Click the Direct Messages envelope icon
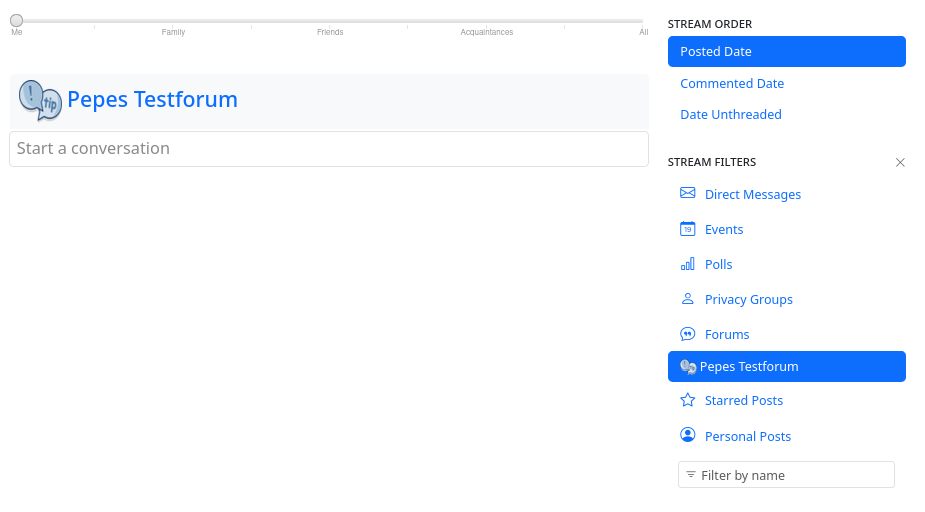This screenshot has height=512, width=925. [x=687, y=193]
